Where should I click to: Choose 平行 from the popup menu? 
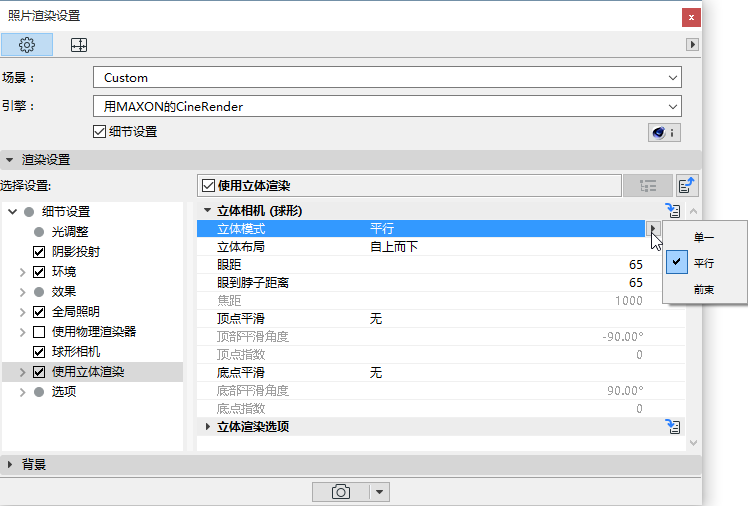pos(705,263)
